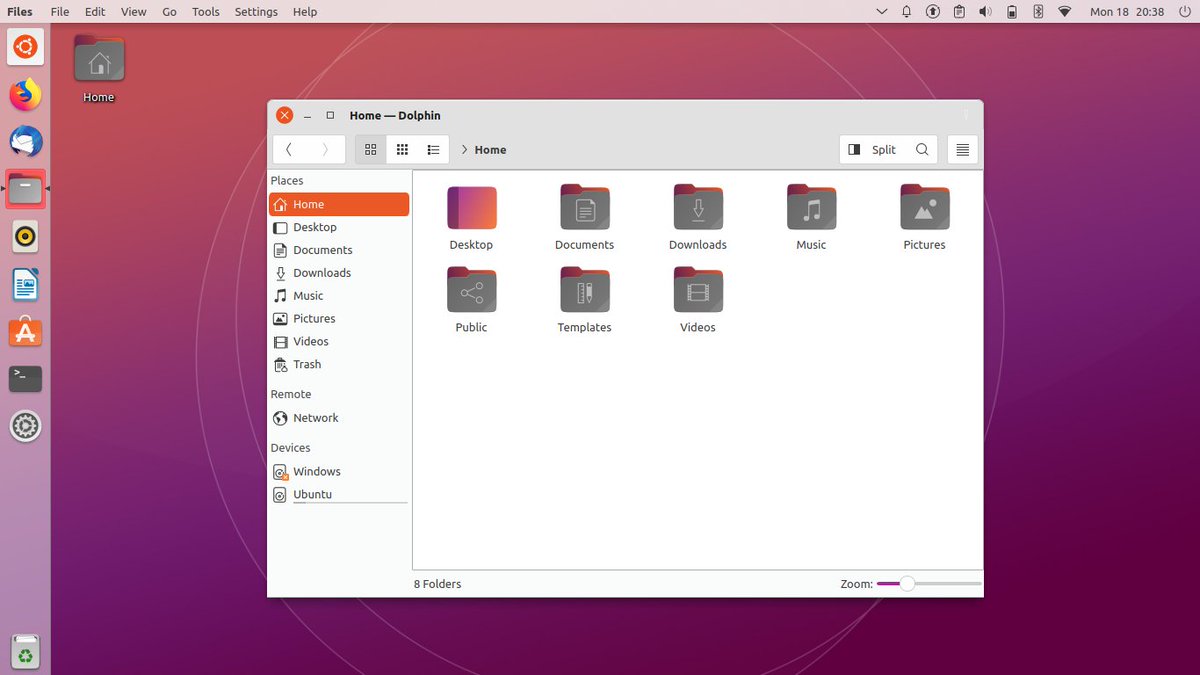The height and width of the screenshot is (675, 1200).
Task: Click Home in the location breadcrumb
Action: point(490,150)
